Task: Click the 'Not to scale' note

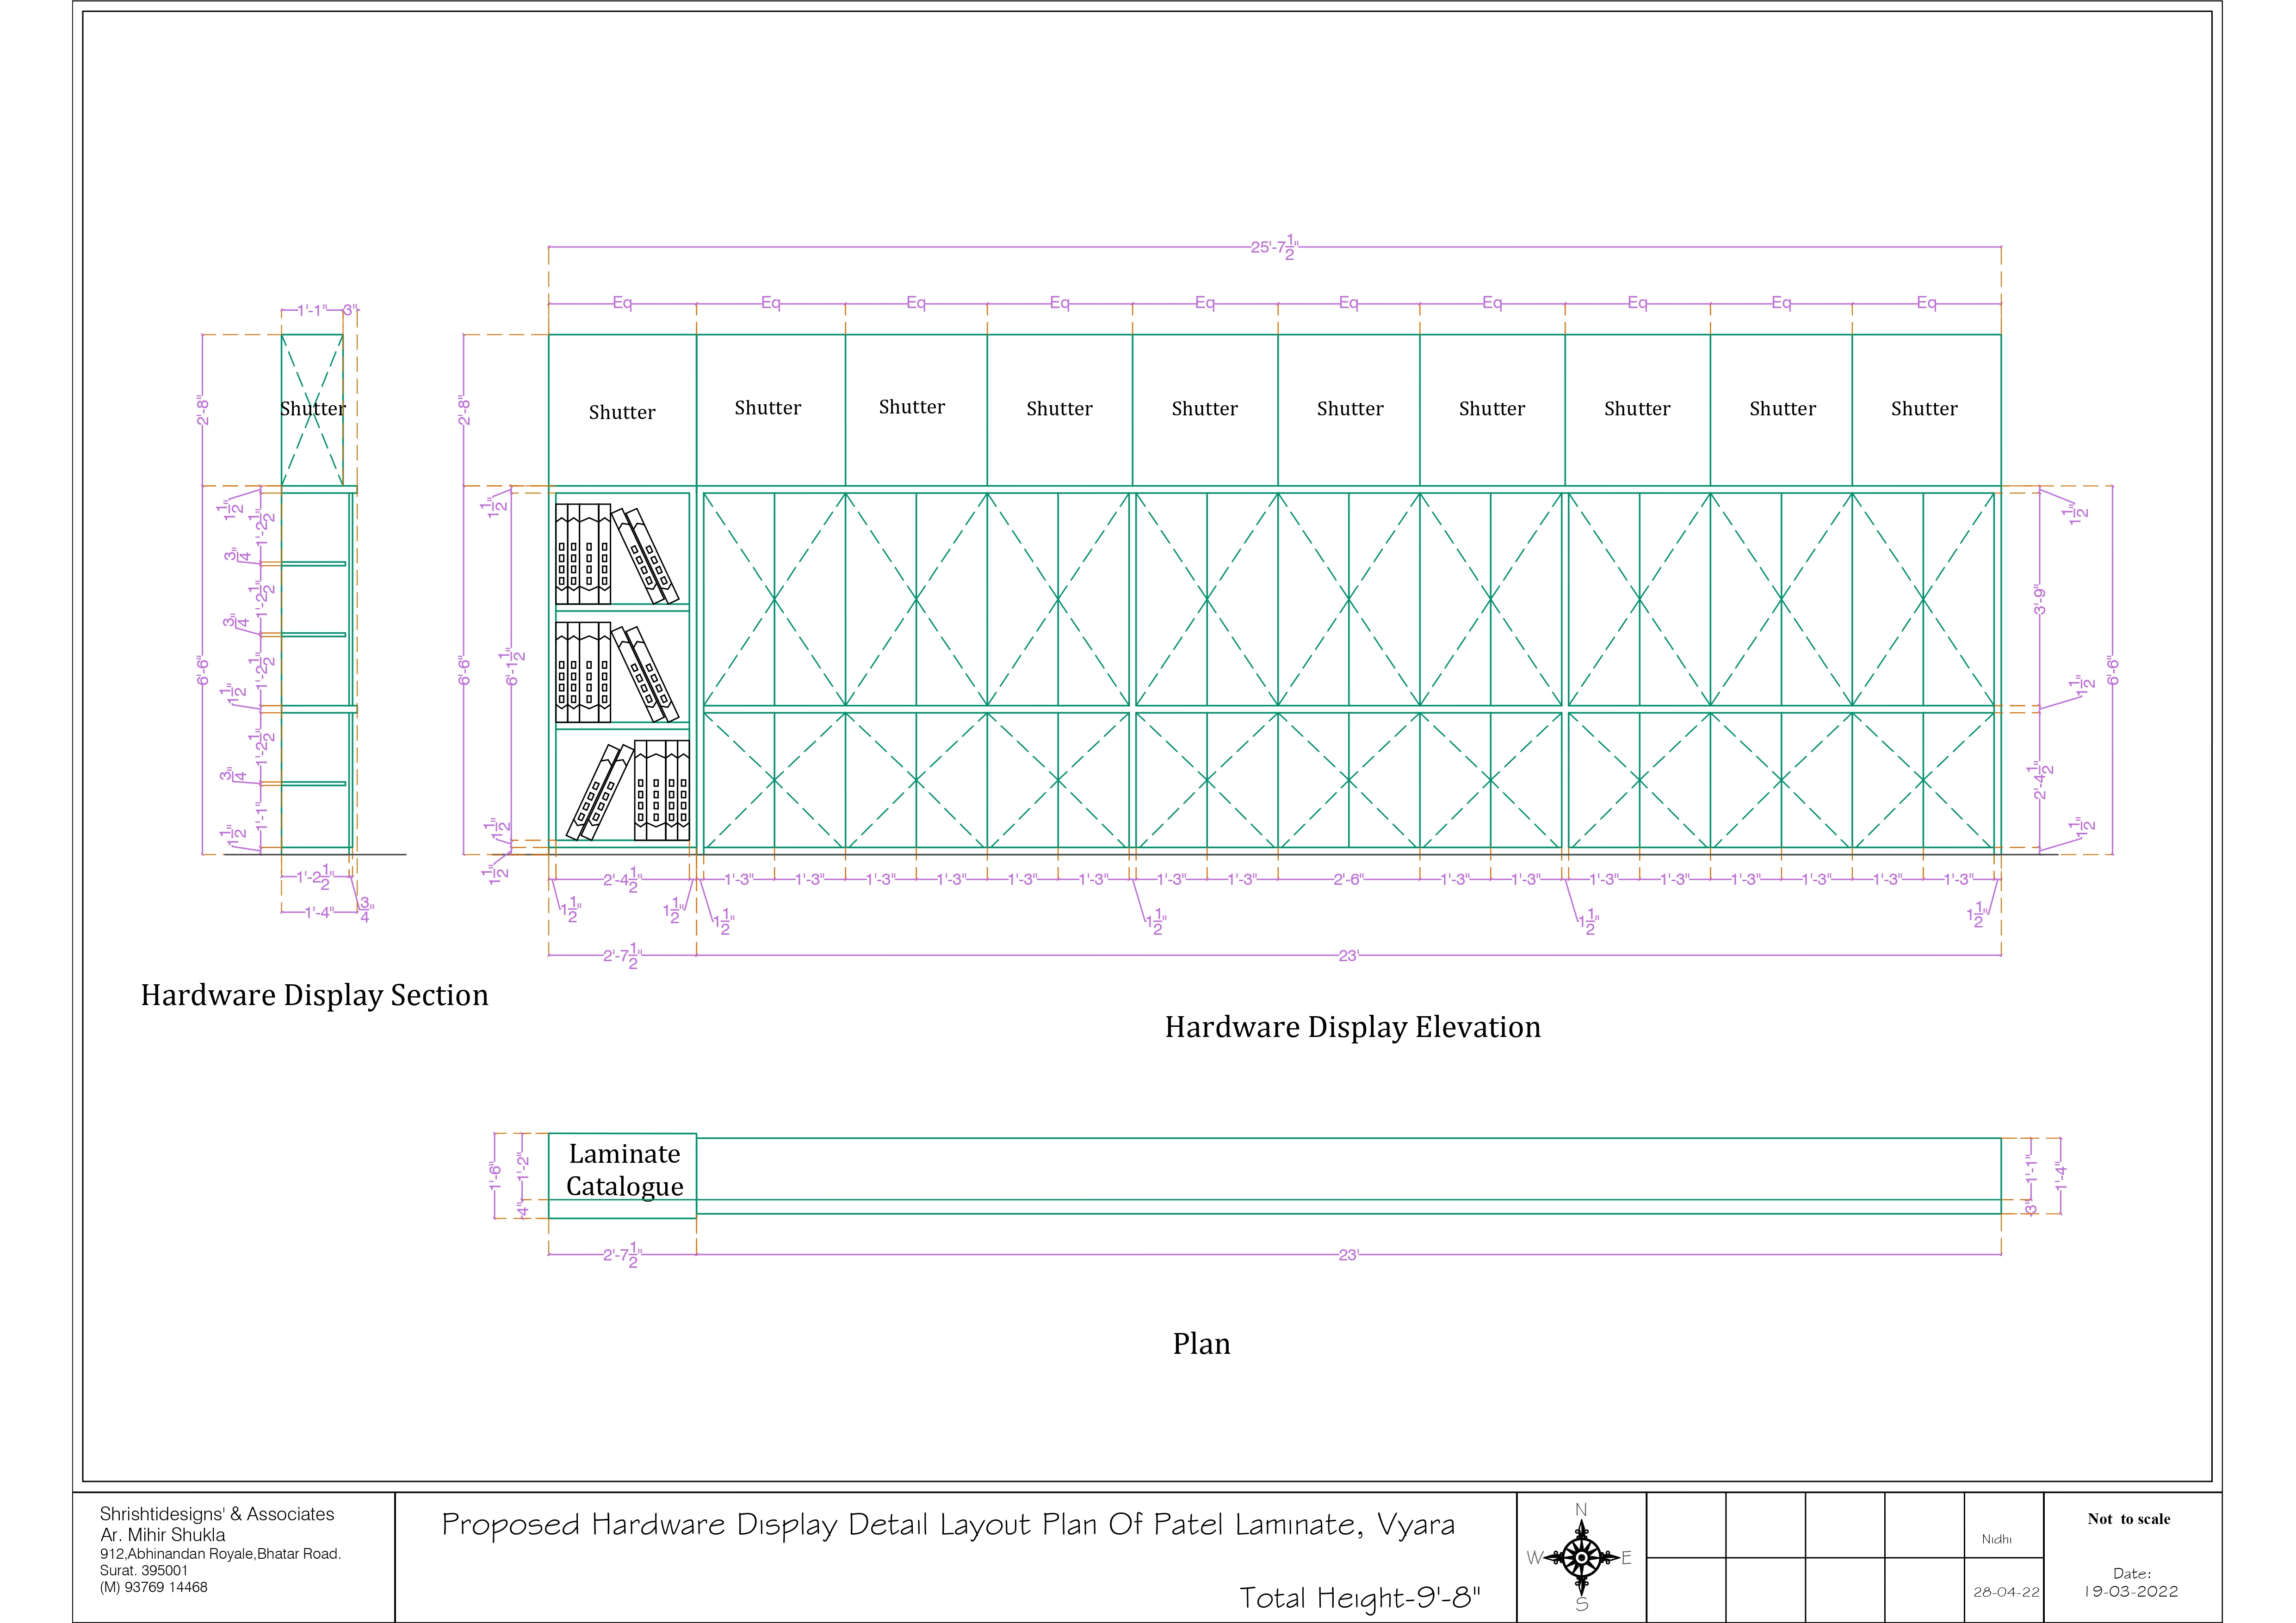Action: (2128, 1519)
